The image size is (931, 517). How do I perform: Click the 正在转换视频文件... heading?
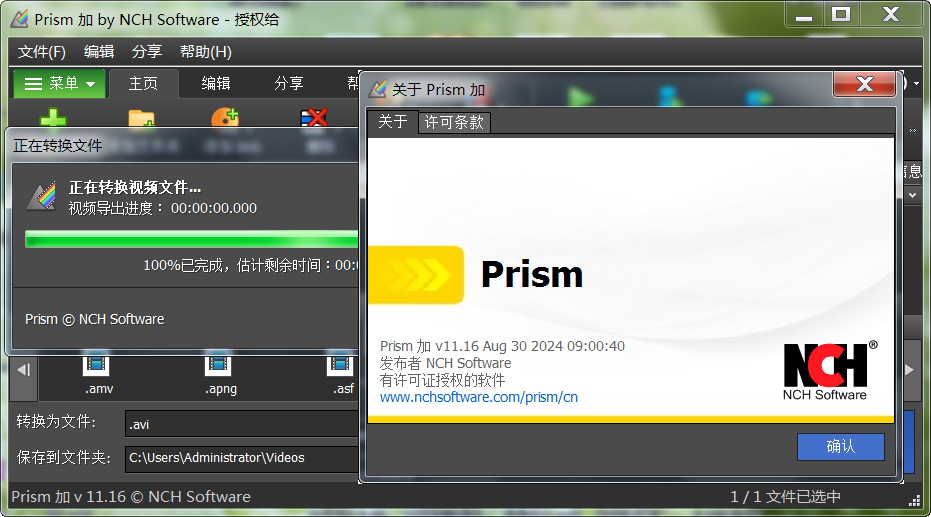tap(135, 188)
